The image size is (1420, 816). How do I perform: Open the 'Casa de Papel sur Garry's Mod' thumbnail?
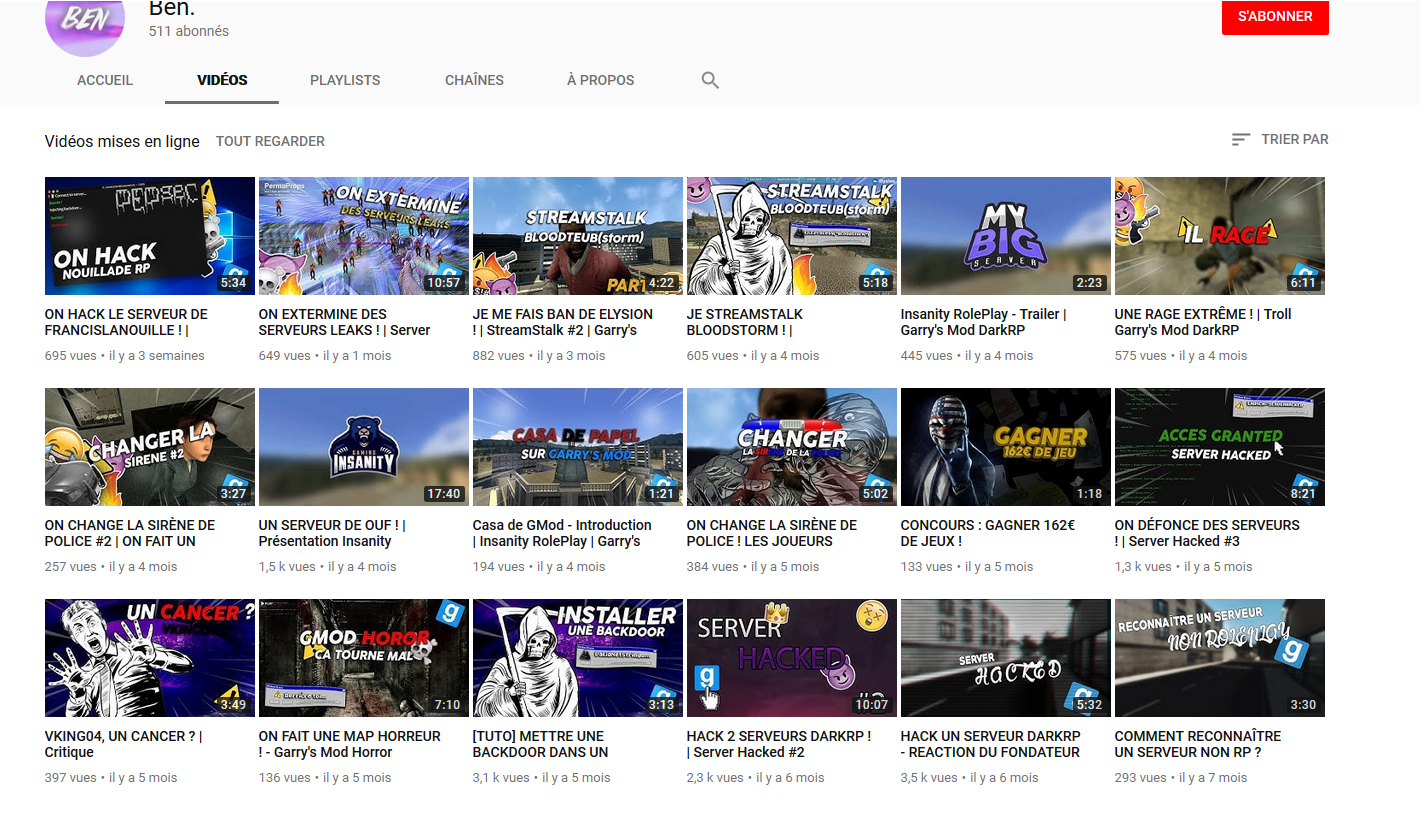[x=578, y=447]
